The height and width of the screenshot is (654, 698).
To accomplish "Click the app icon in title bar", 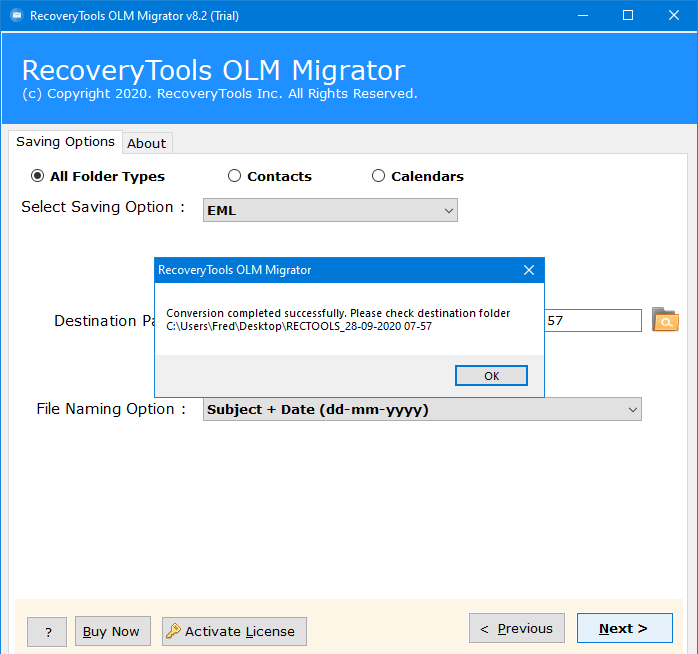I will click(x=16, y=16).
